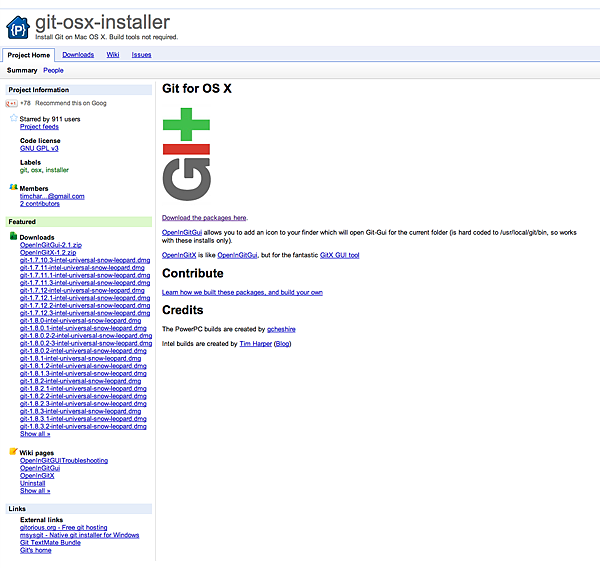The height and width of the screenshot is (568, 600).
Task: Open the Uninstall wiki page
Action: tap(33, 483)
